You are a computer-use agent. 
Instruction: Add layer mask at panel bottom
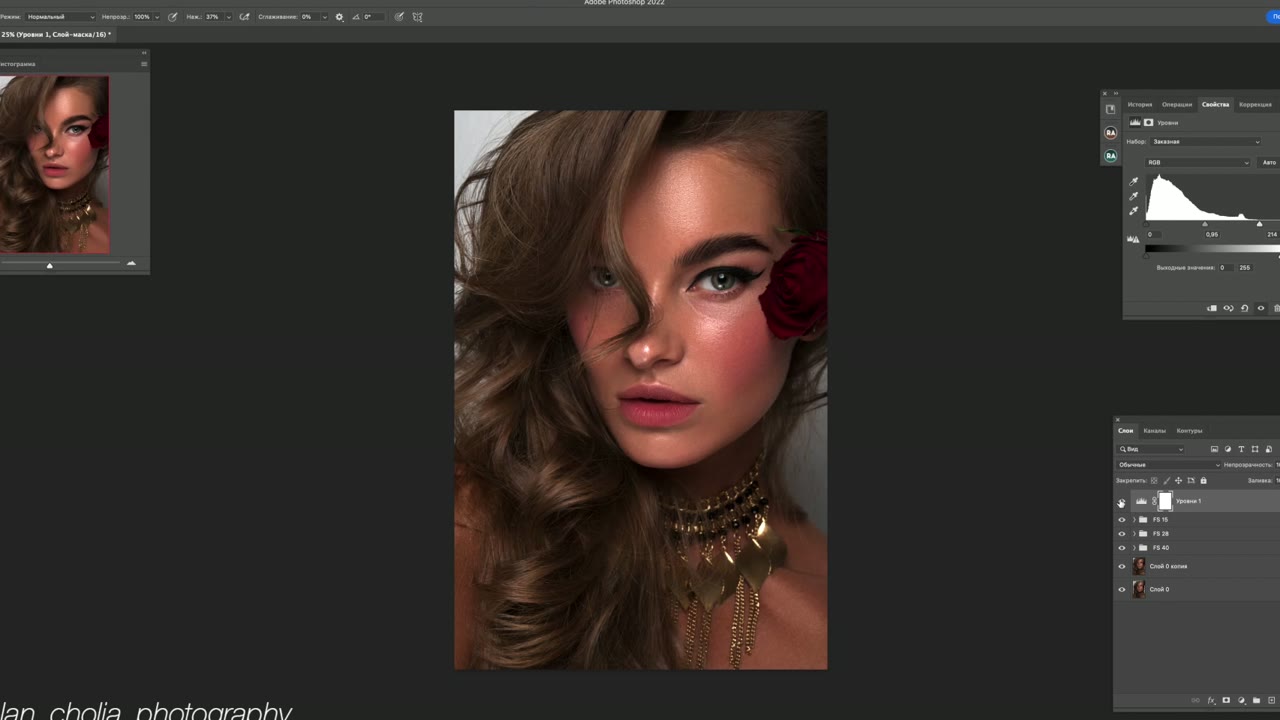1226,701
